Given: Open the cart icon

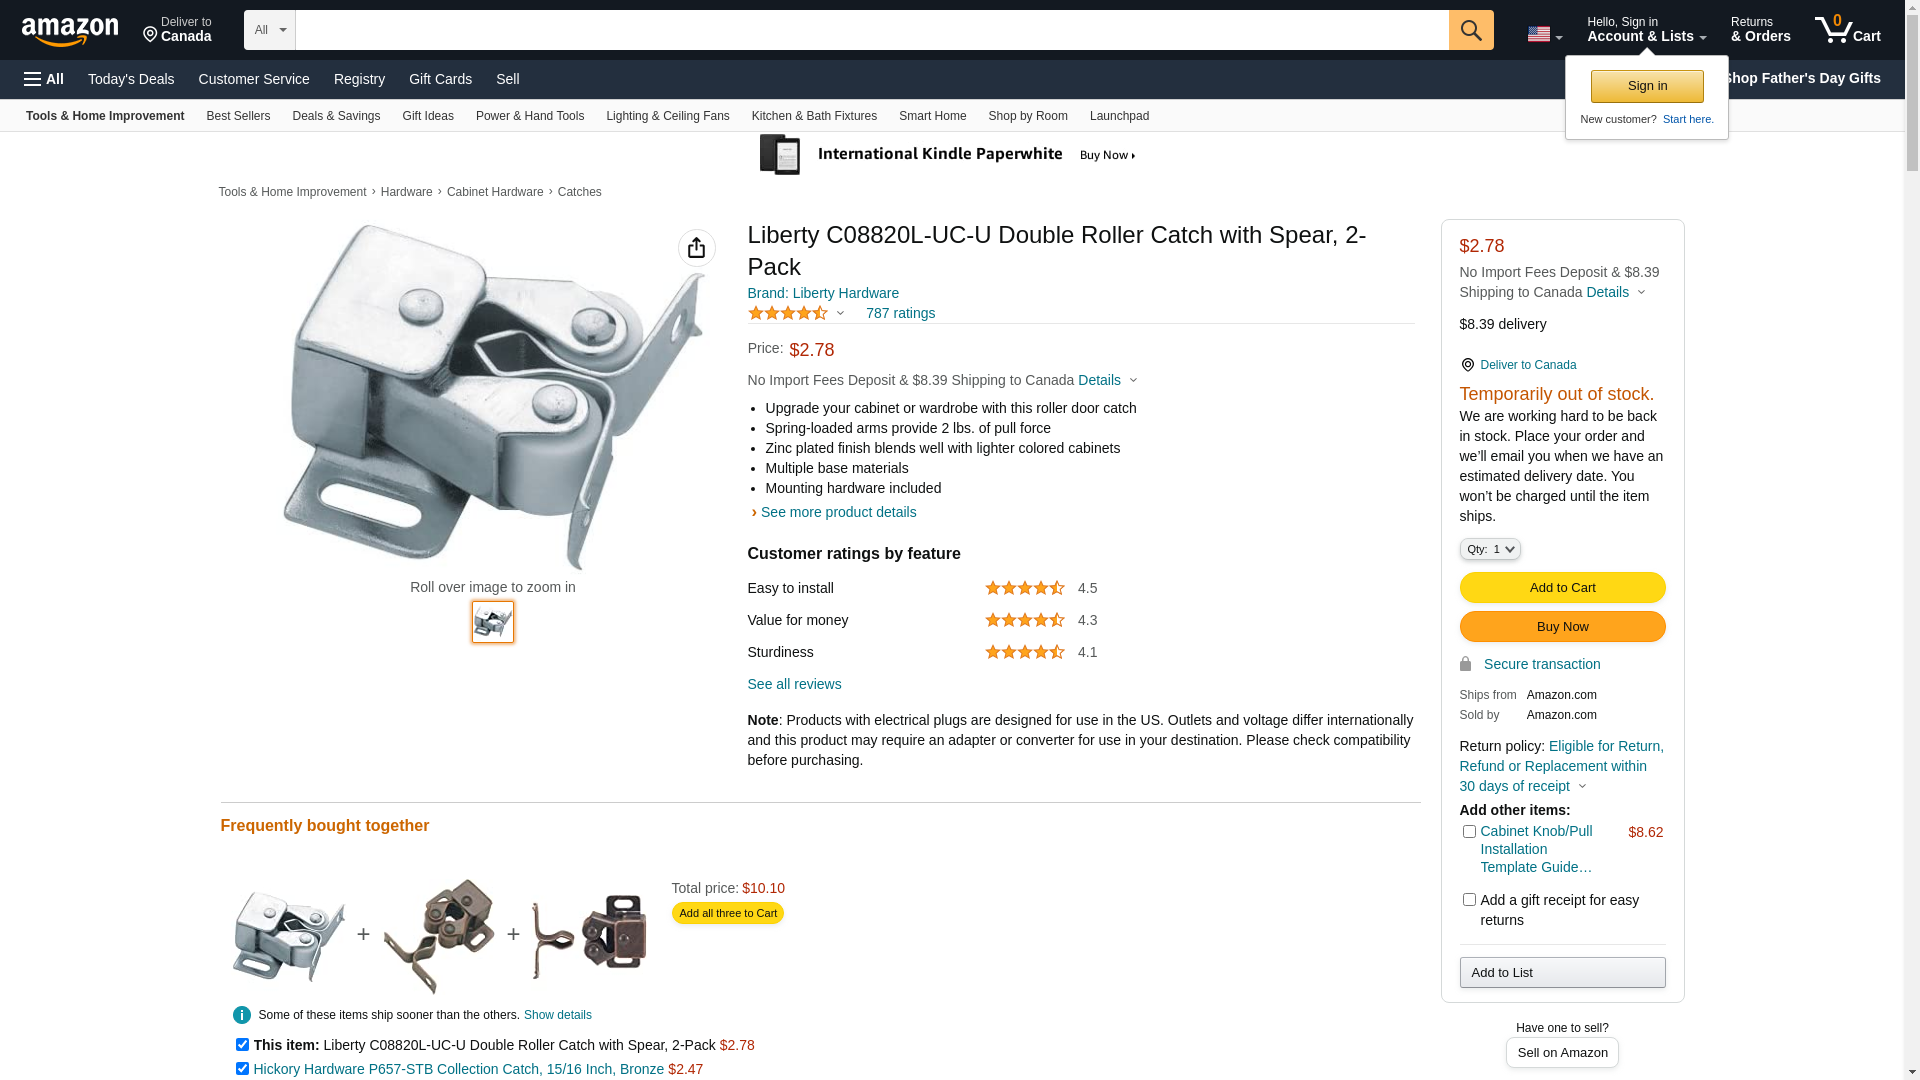Looking at the screenshot, I should [x=1847, y=30].
